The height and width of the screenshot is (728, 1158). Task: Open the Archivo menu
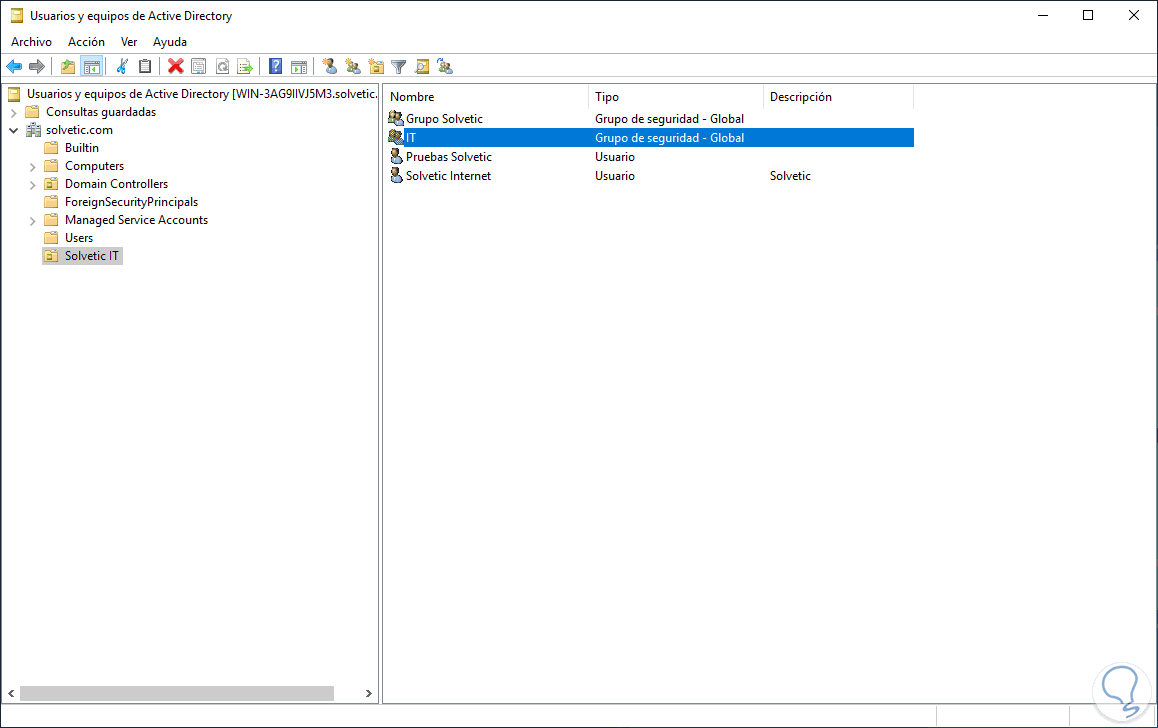(x=31, y=42)
